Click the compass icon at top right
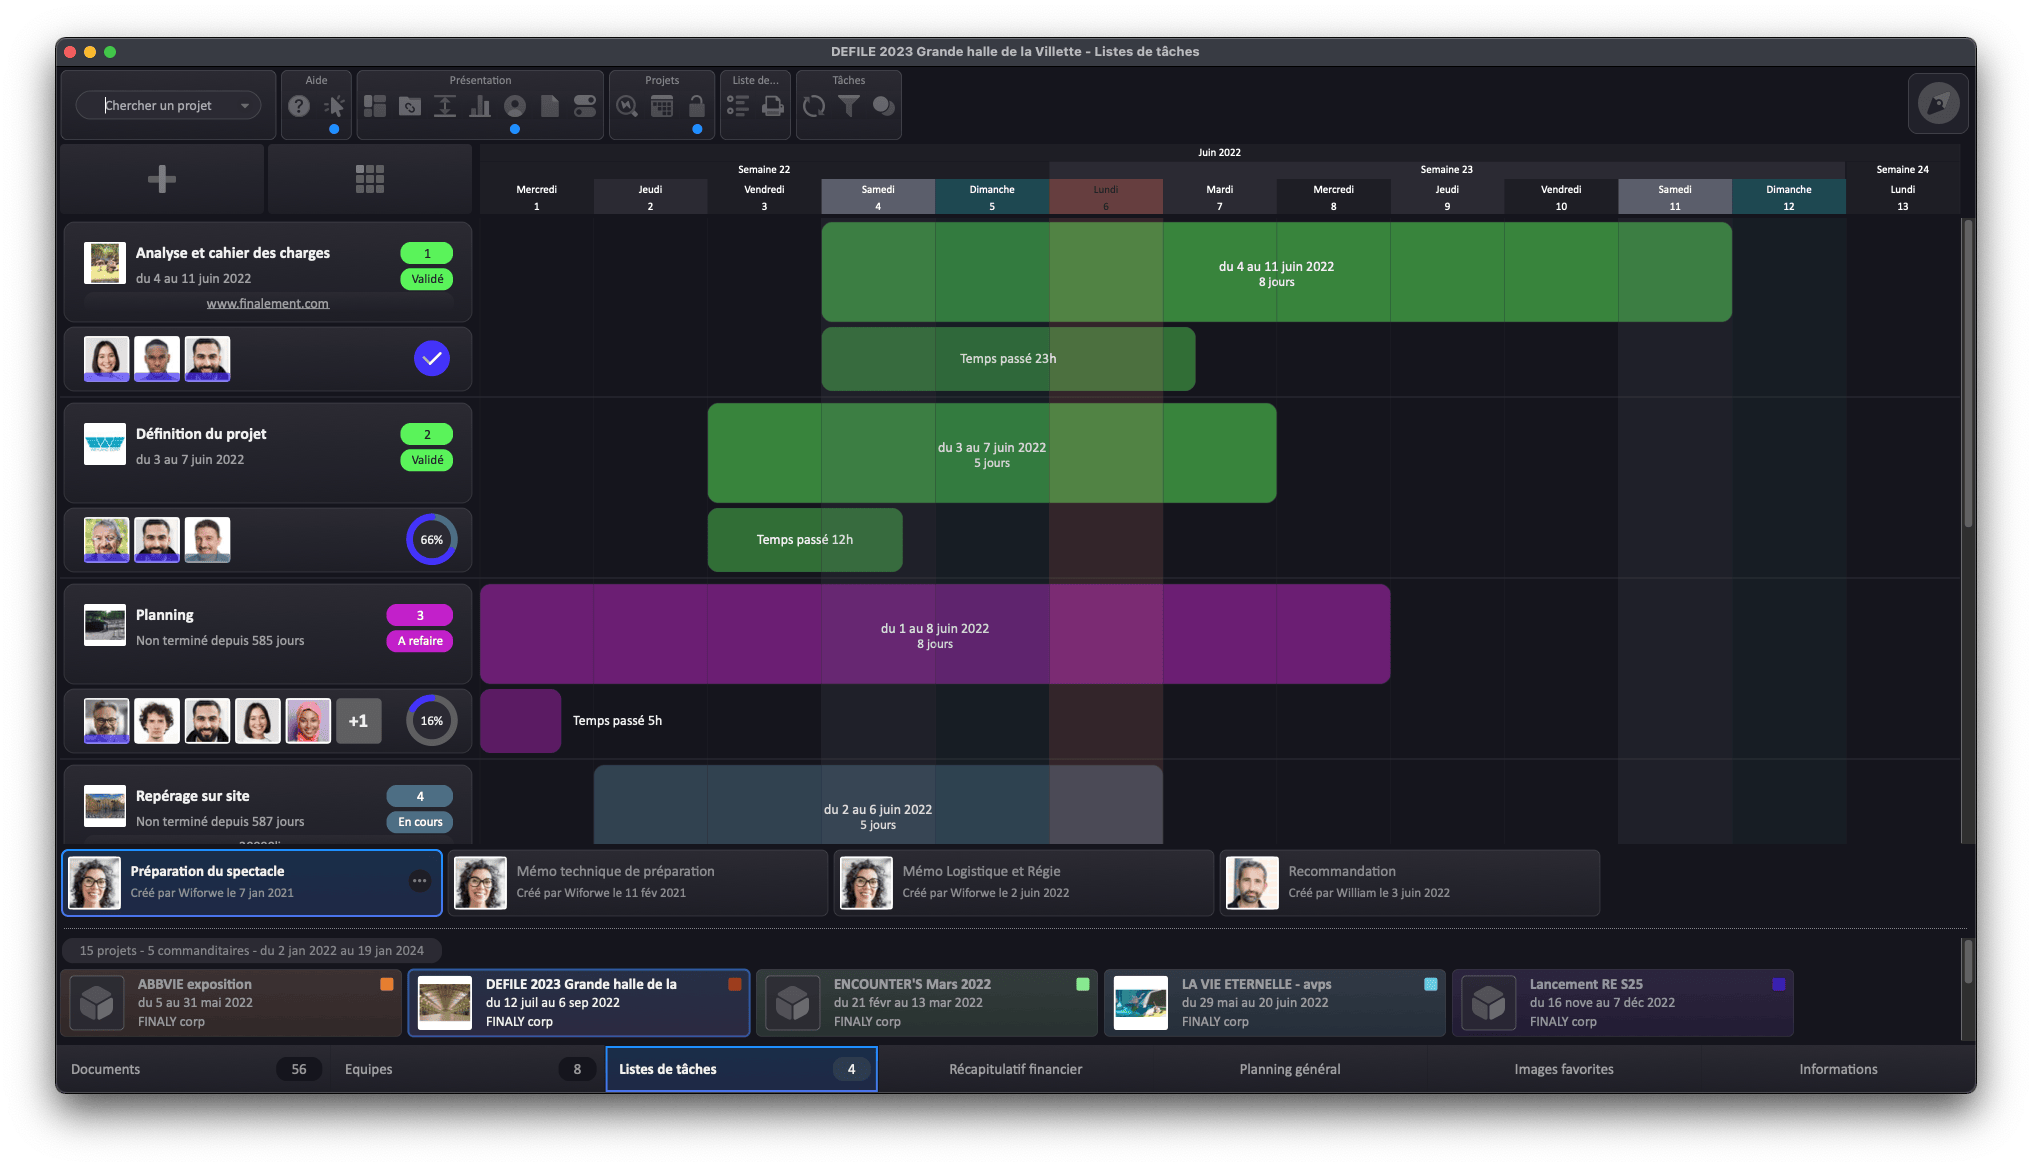 click(1937, 104)
